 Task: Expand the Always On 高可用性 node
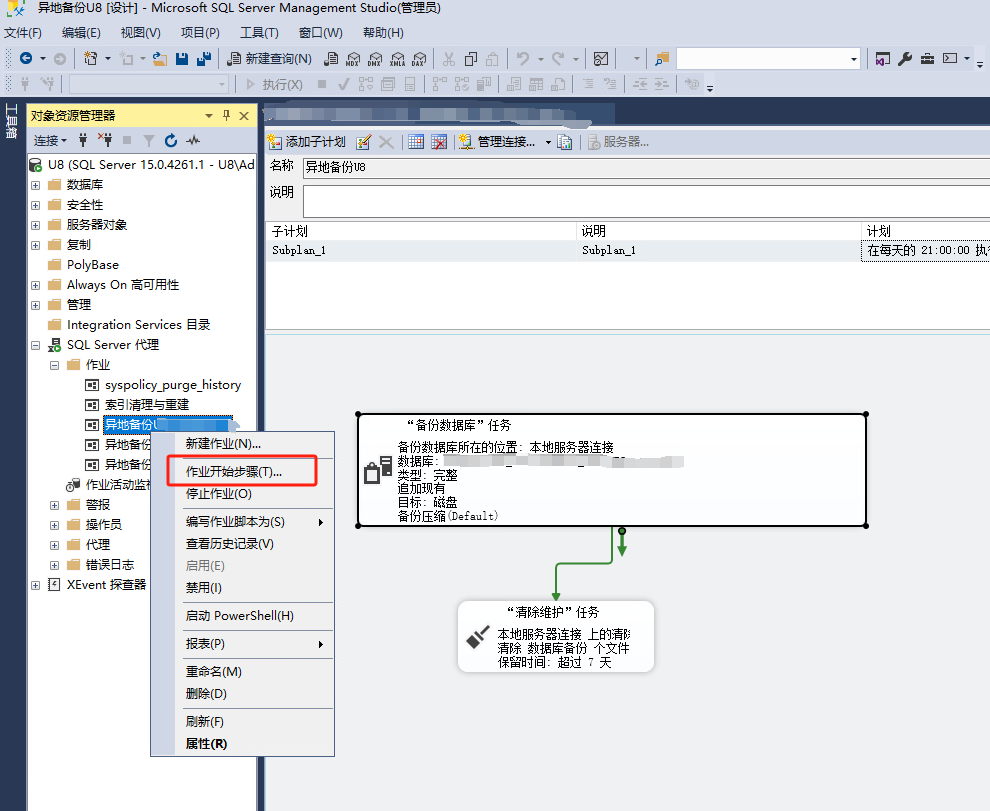click(x=35, y=285)
